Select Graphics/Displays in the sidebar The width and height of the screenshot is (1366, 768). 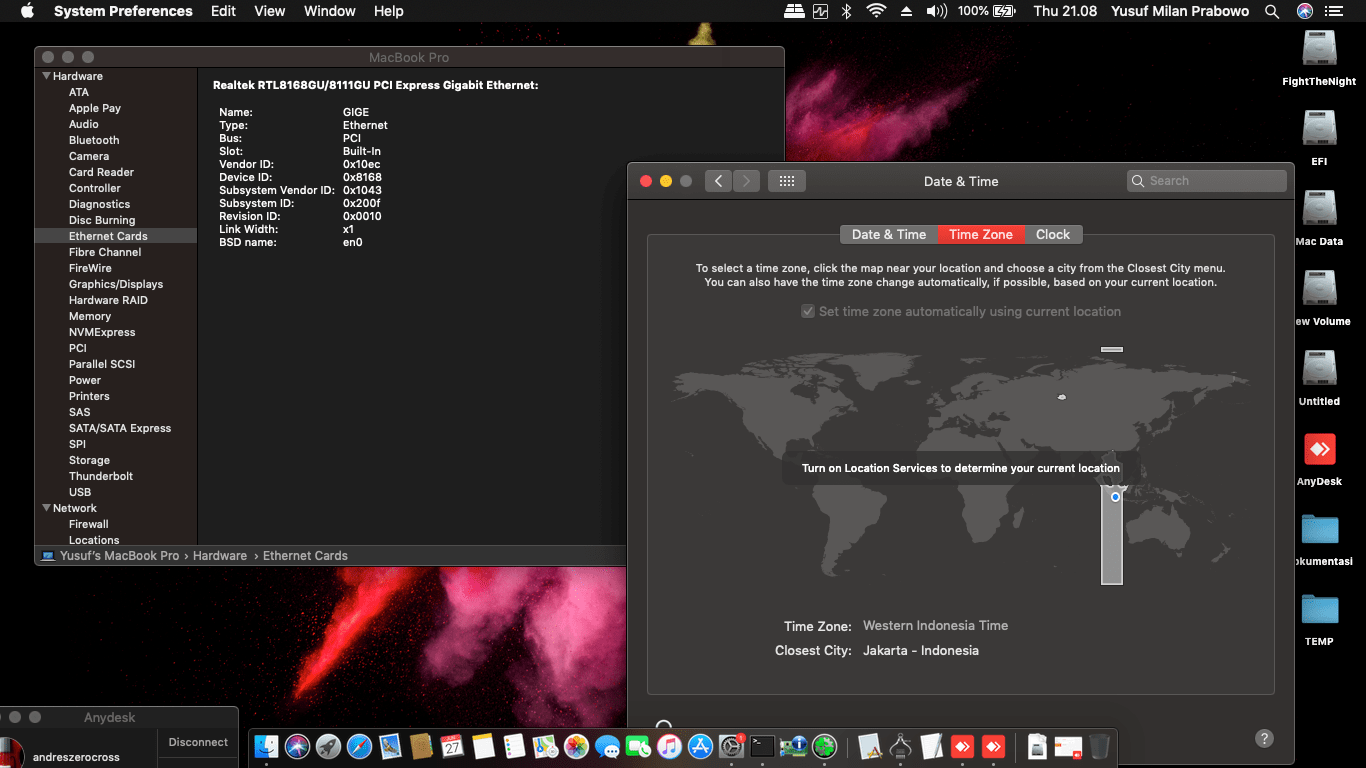click(x=116, y=284)
